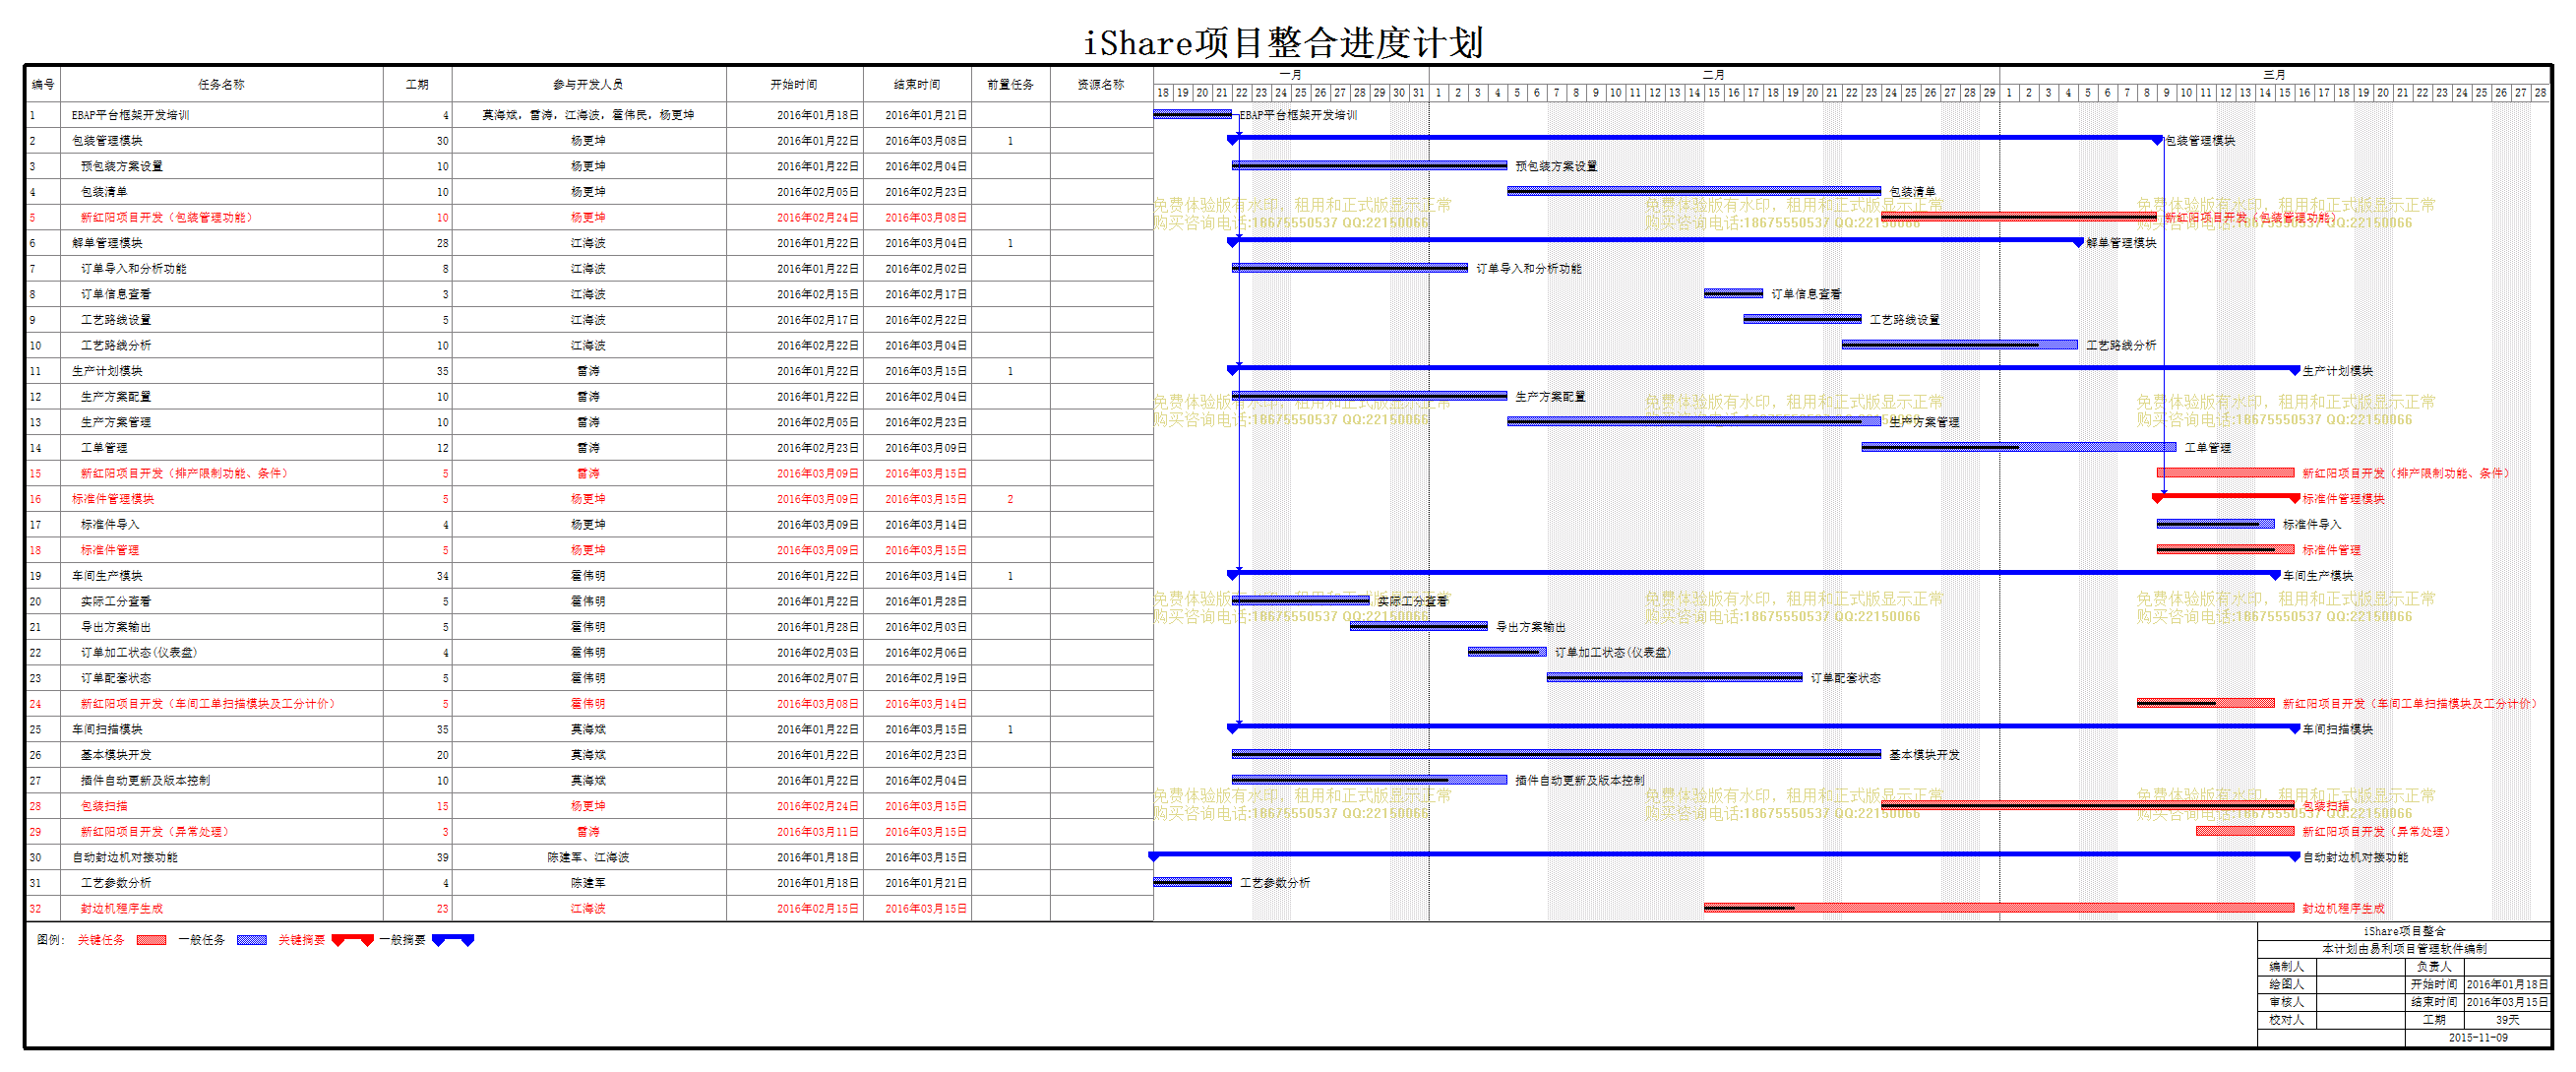
Task: Click the red 关键摘要 legend marker
Action: click(353, 940)
